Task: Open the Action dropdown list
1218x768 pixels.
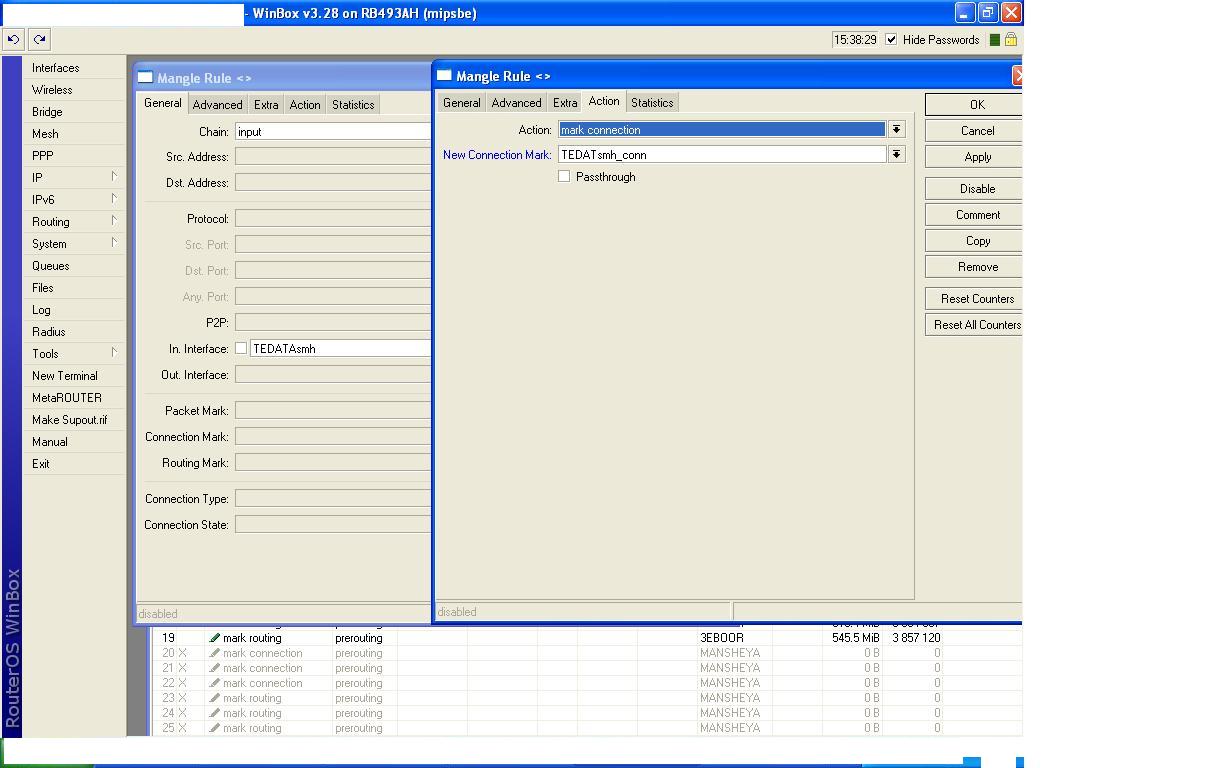Action: [896, 129]
